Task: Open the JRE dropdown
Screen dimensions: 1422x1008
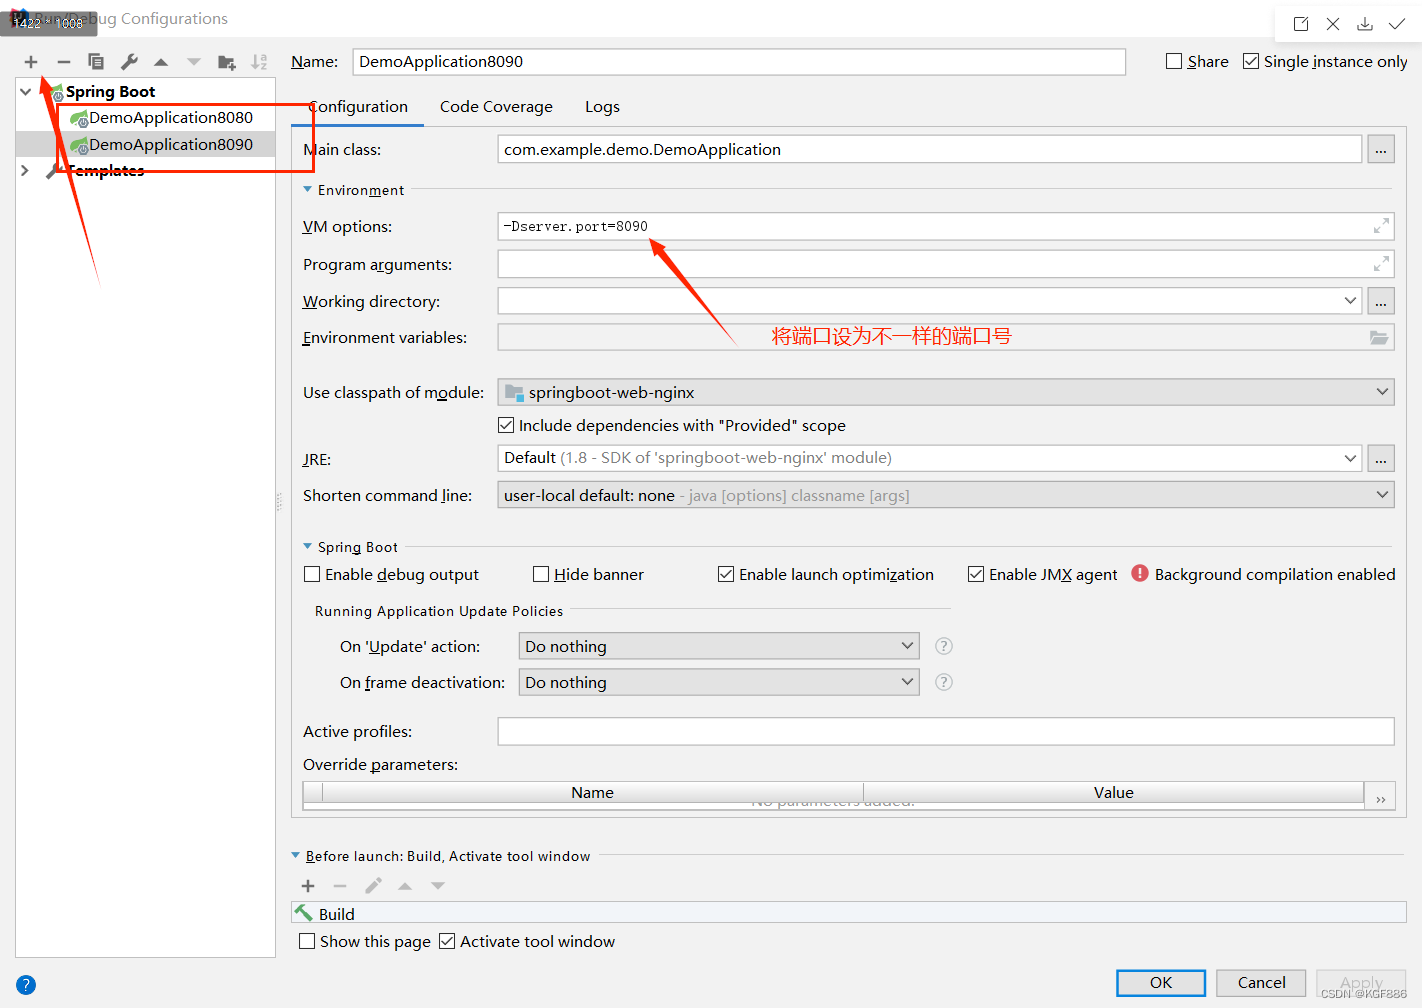Action: coord(1350,458)
